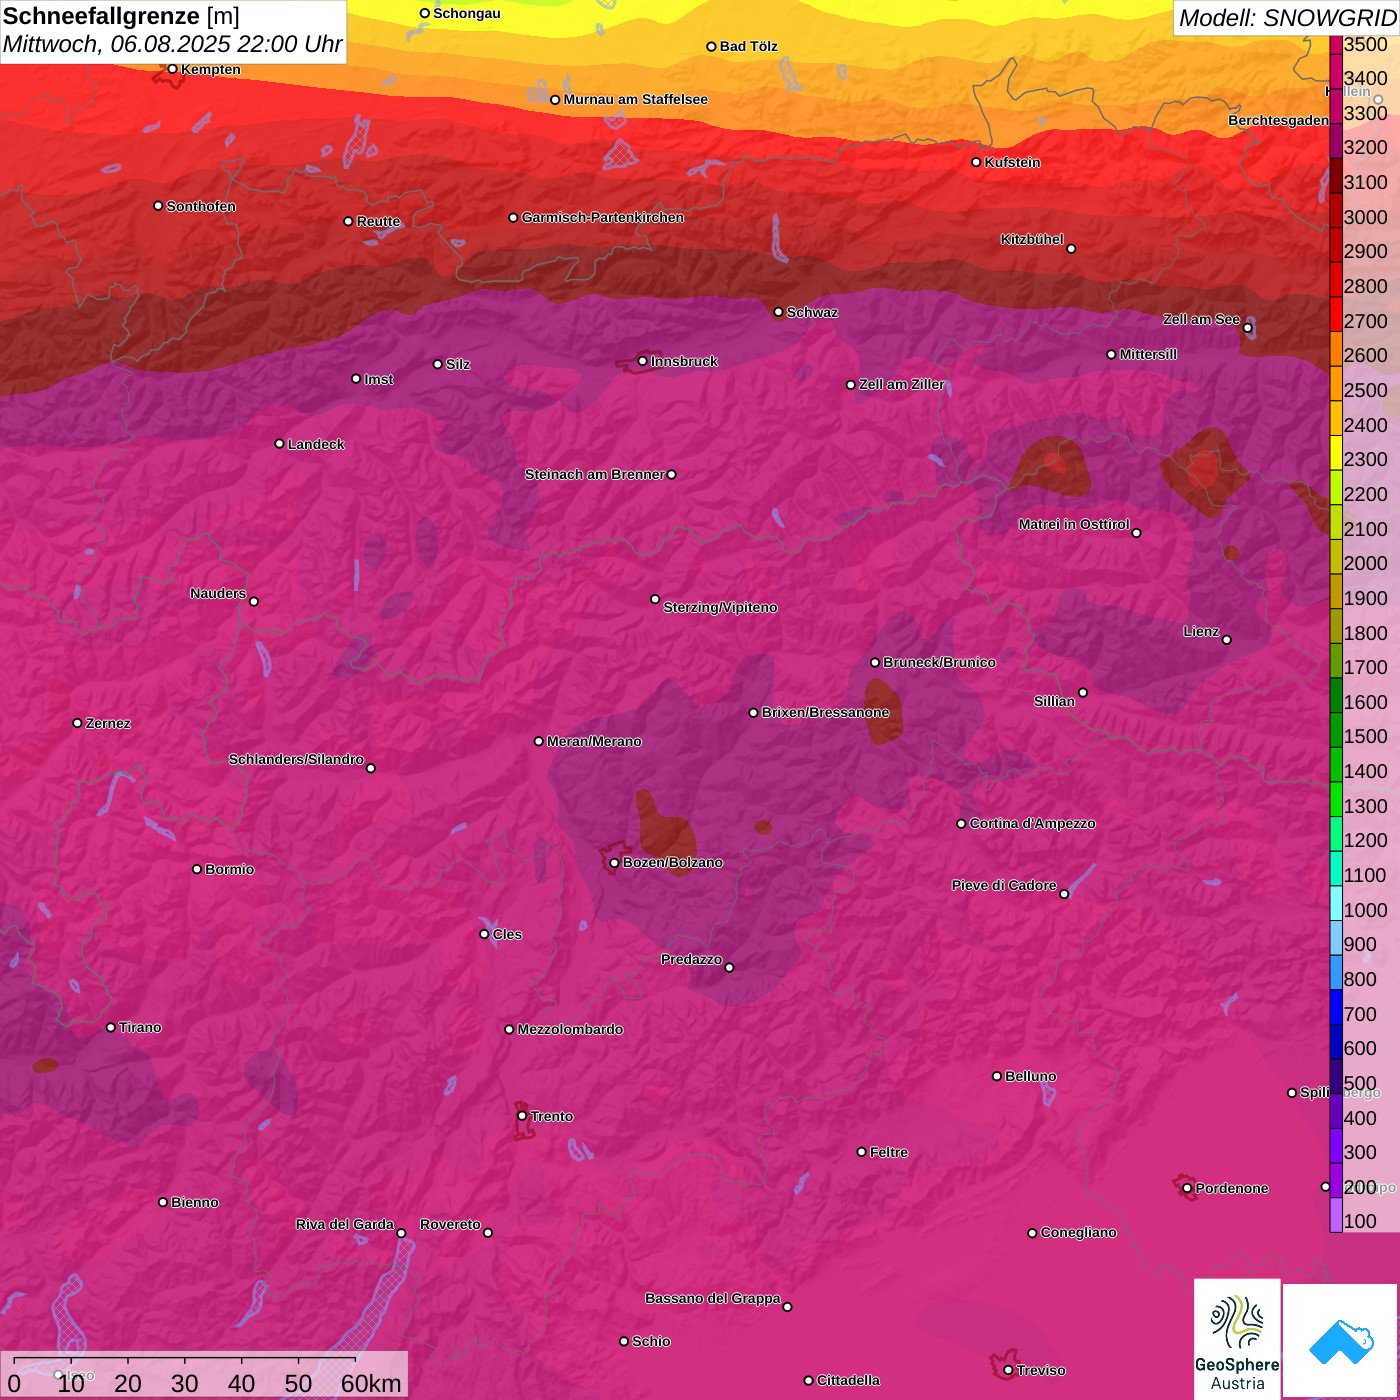Click the 100 m violet legend swatch
The height and width of the screenshot is (1400, 1400).
[1336, 1215]
